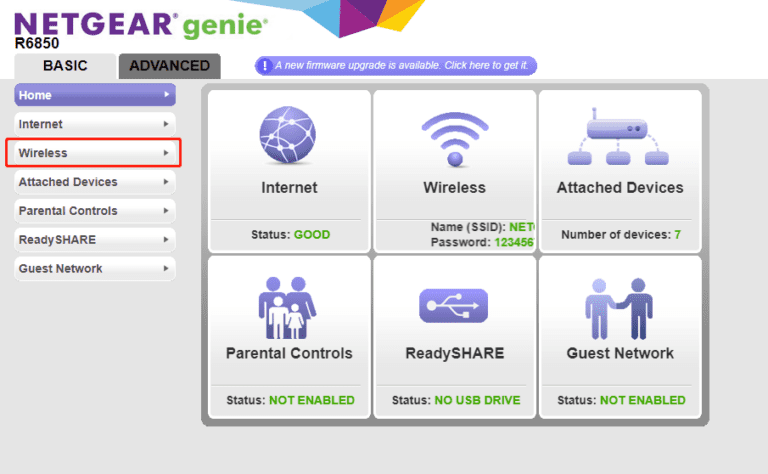Expand the Wireless sidebar arrow
The image size is (768, 474).
pos(166,153)
